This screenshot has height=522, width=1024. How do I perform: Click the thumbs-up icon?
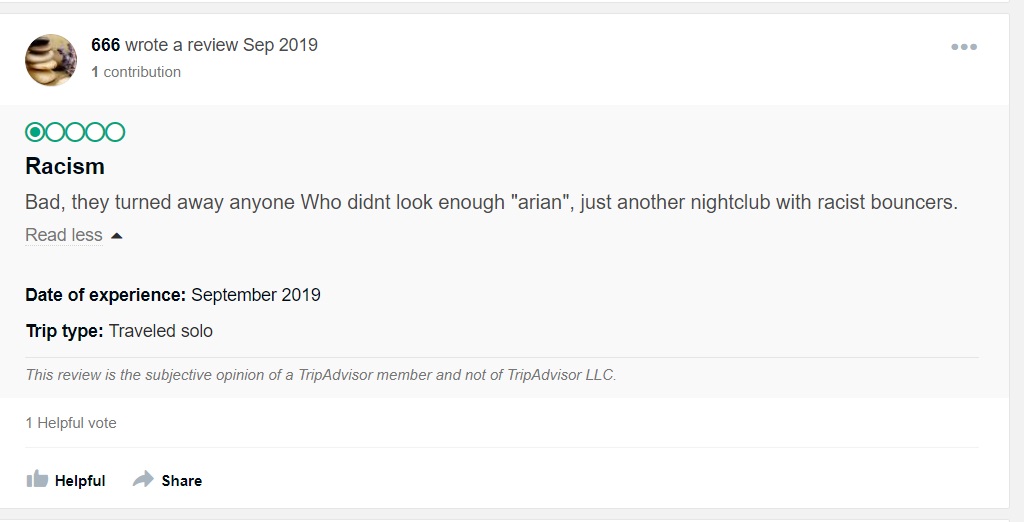(38, 479)
